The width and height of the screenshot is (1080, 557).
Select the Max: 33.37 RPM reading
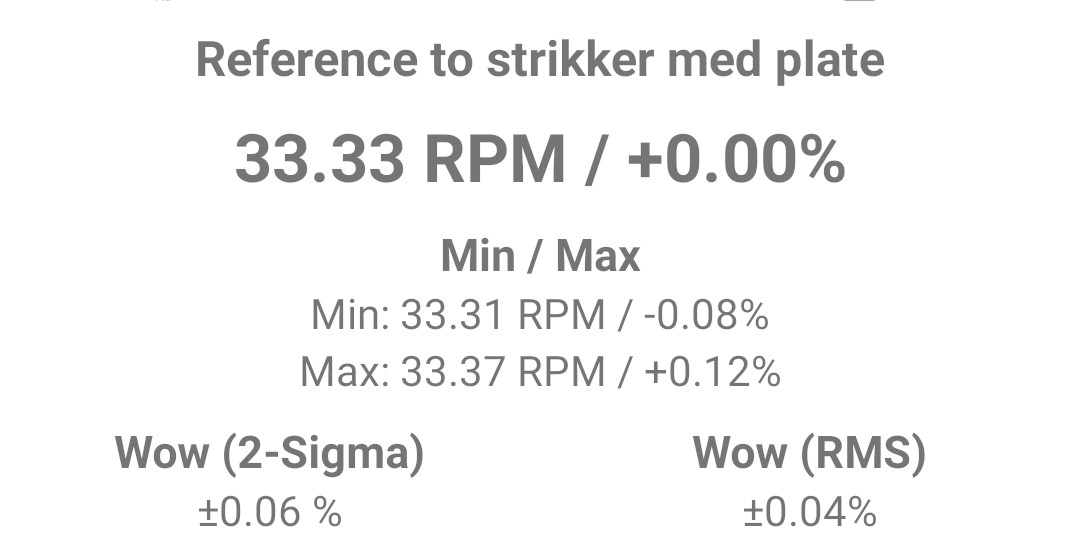coord(453,372)
